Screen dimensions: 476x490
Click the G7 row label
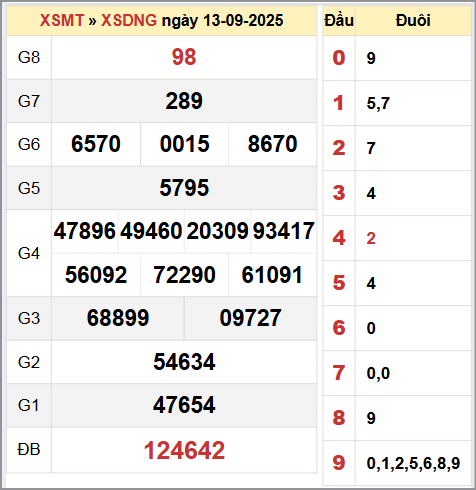coord(29,101)
